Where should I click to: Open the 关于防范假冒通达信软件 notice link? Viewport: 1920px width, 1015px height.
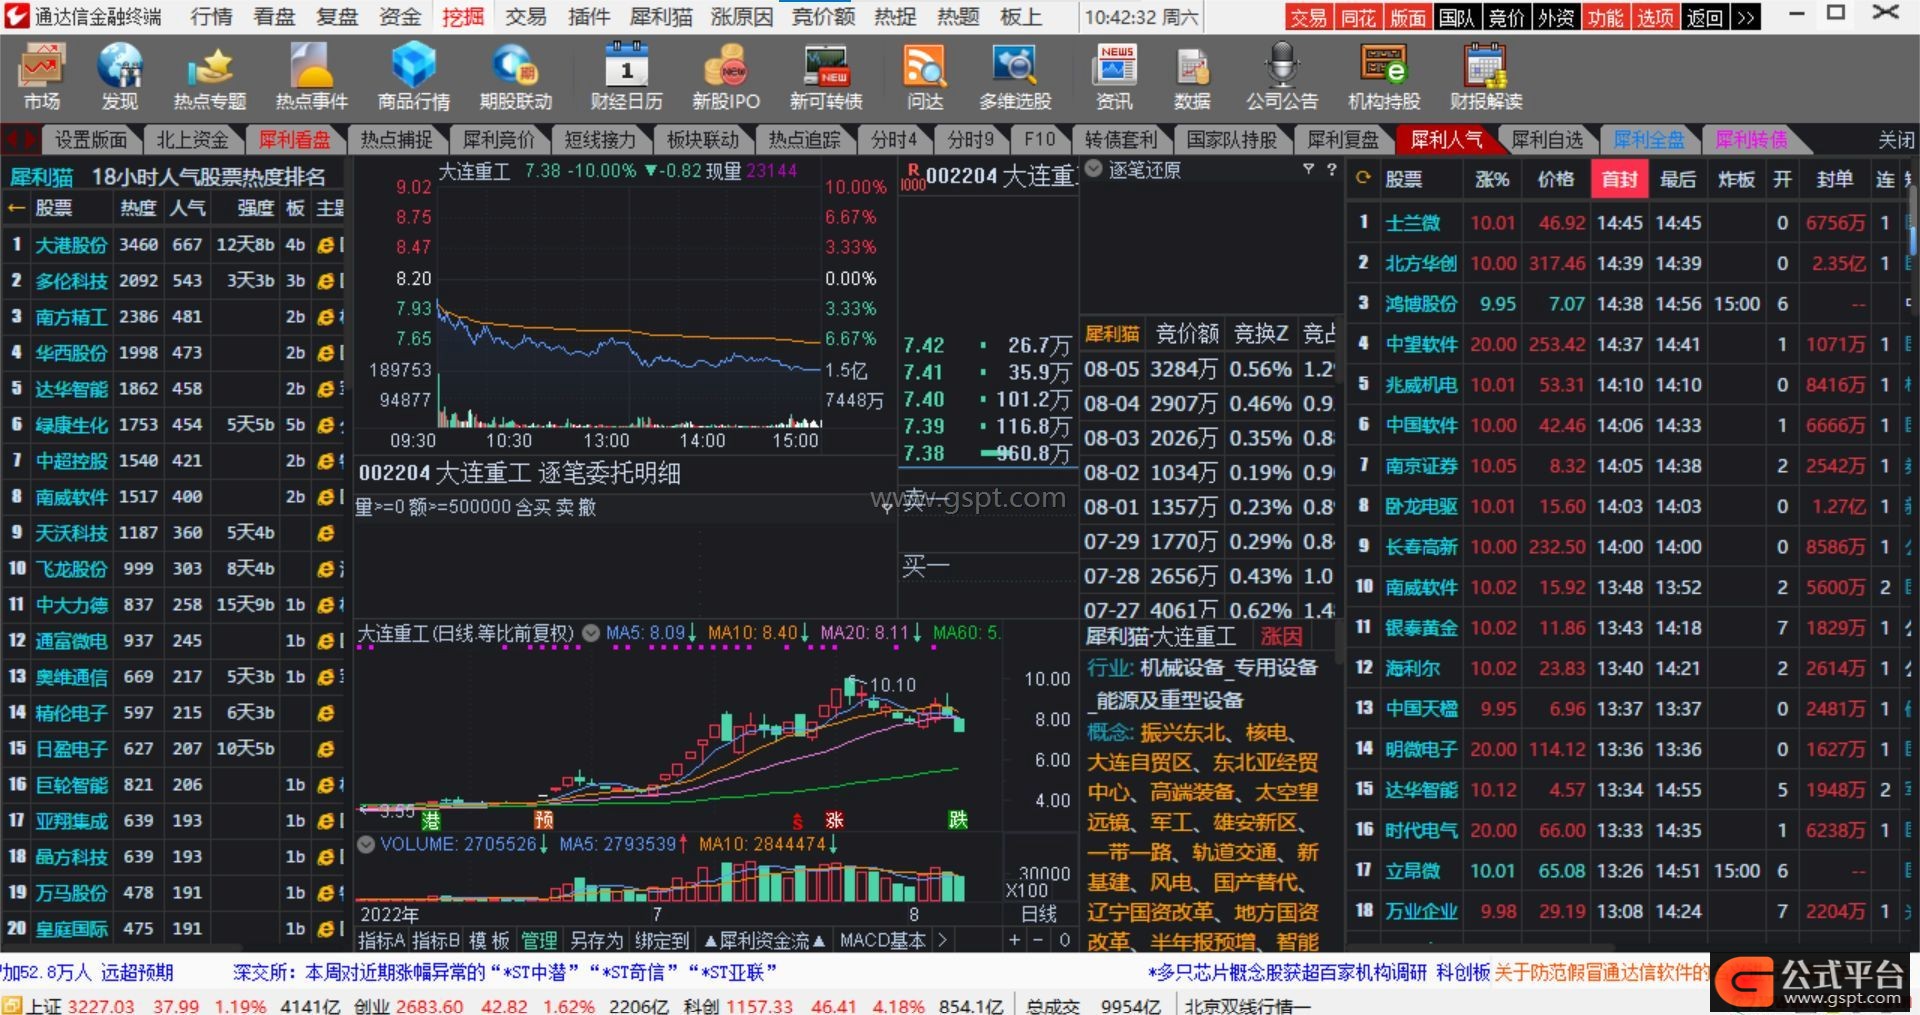click(1600, 971)
